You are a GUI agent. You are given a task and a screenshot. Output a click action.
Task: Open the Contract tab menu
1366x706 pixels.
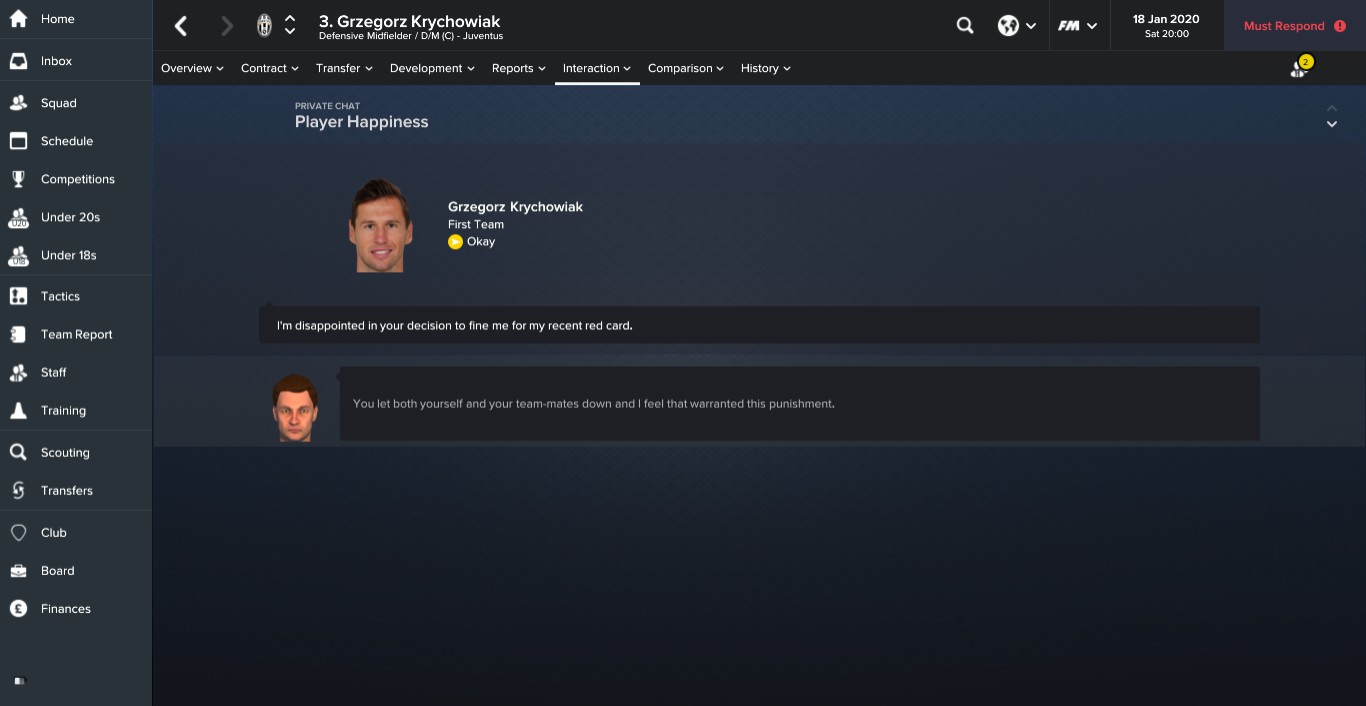[x=270, y=68]
